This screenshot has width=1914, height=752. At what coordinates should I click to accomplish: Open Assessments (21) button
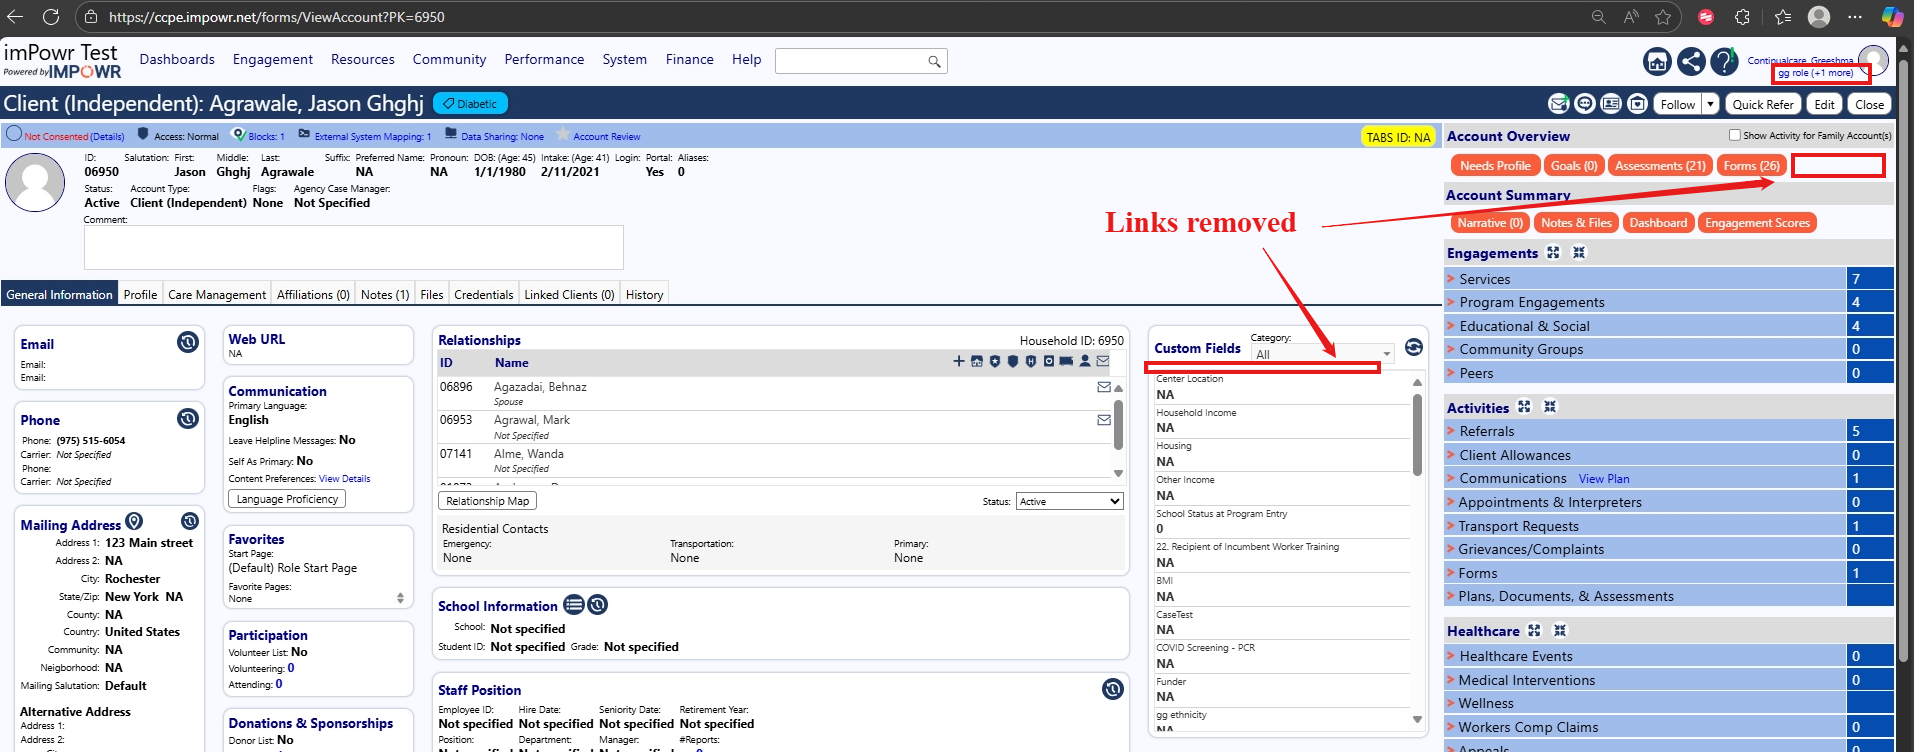pos(1660,166)
